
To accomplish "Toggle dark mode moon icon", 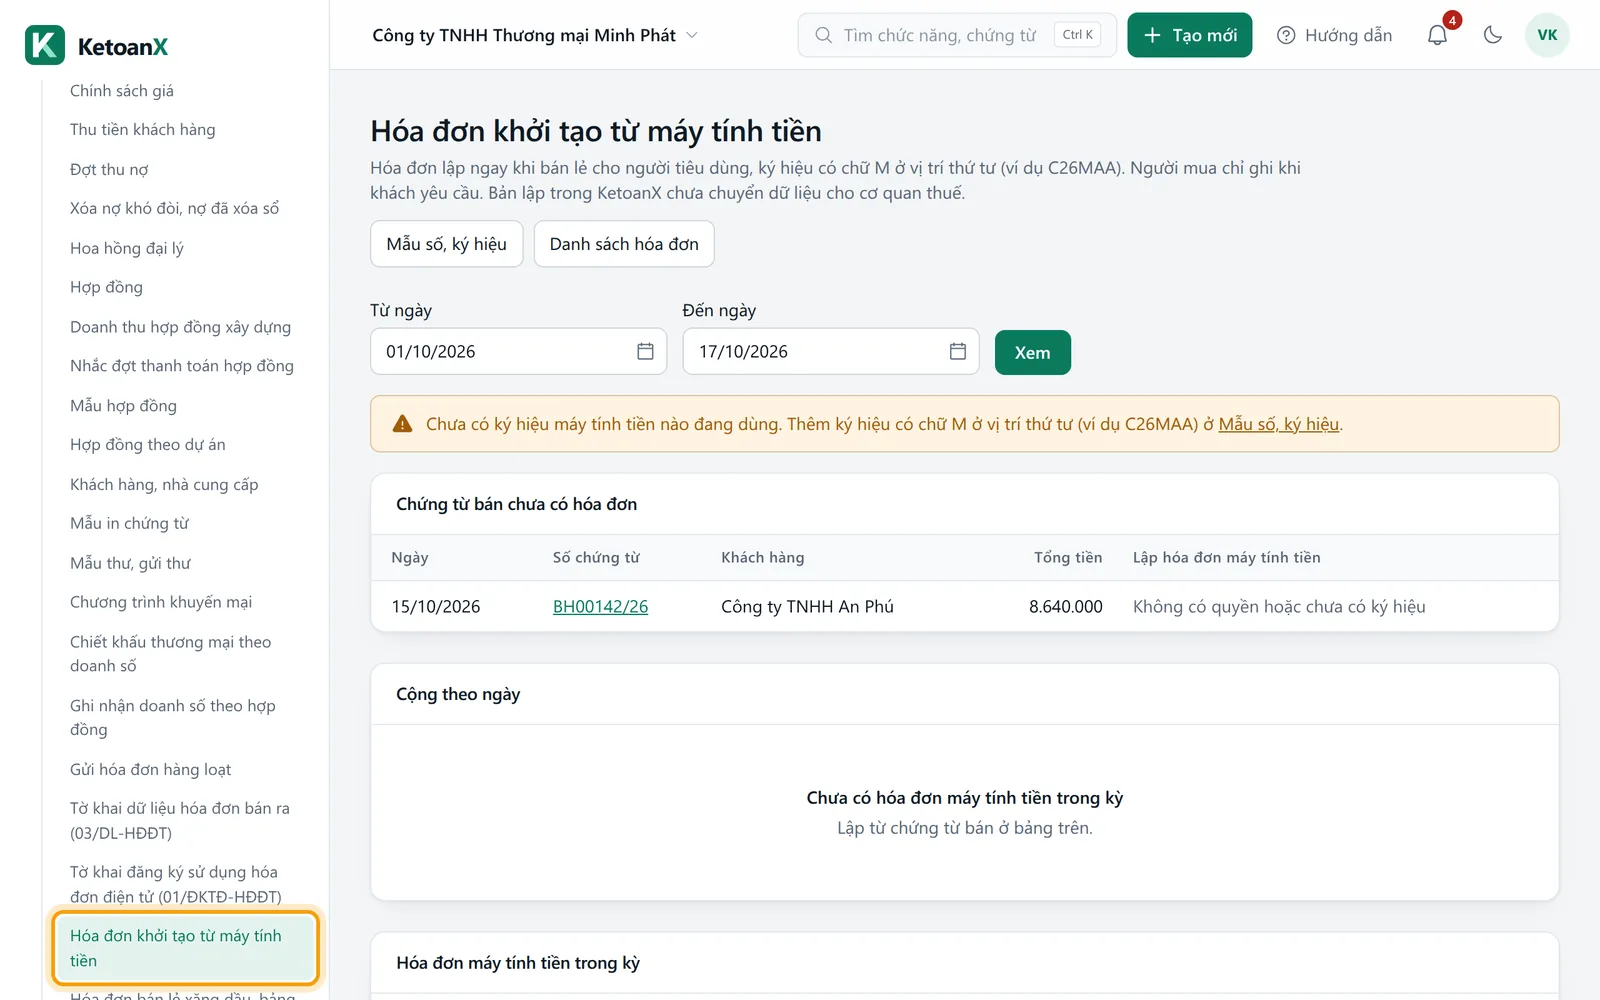I will click(x=1493, y=35).
